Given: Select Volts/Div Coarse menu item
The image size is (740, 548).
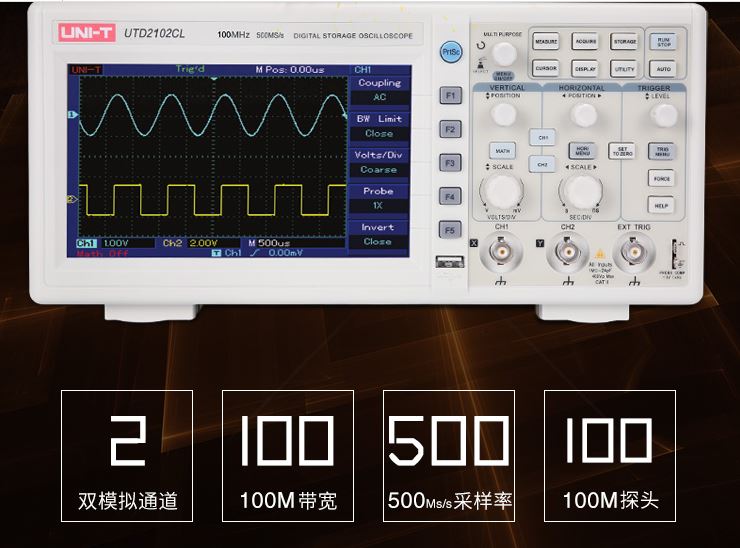Looking at the screenshot, I should pyautogui.click(x=379, y=162).
